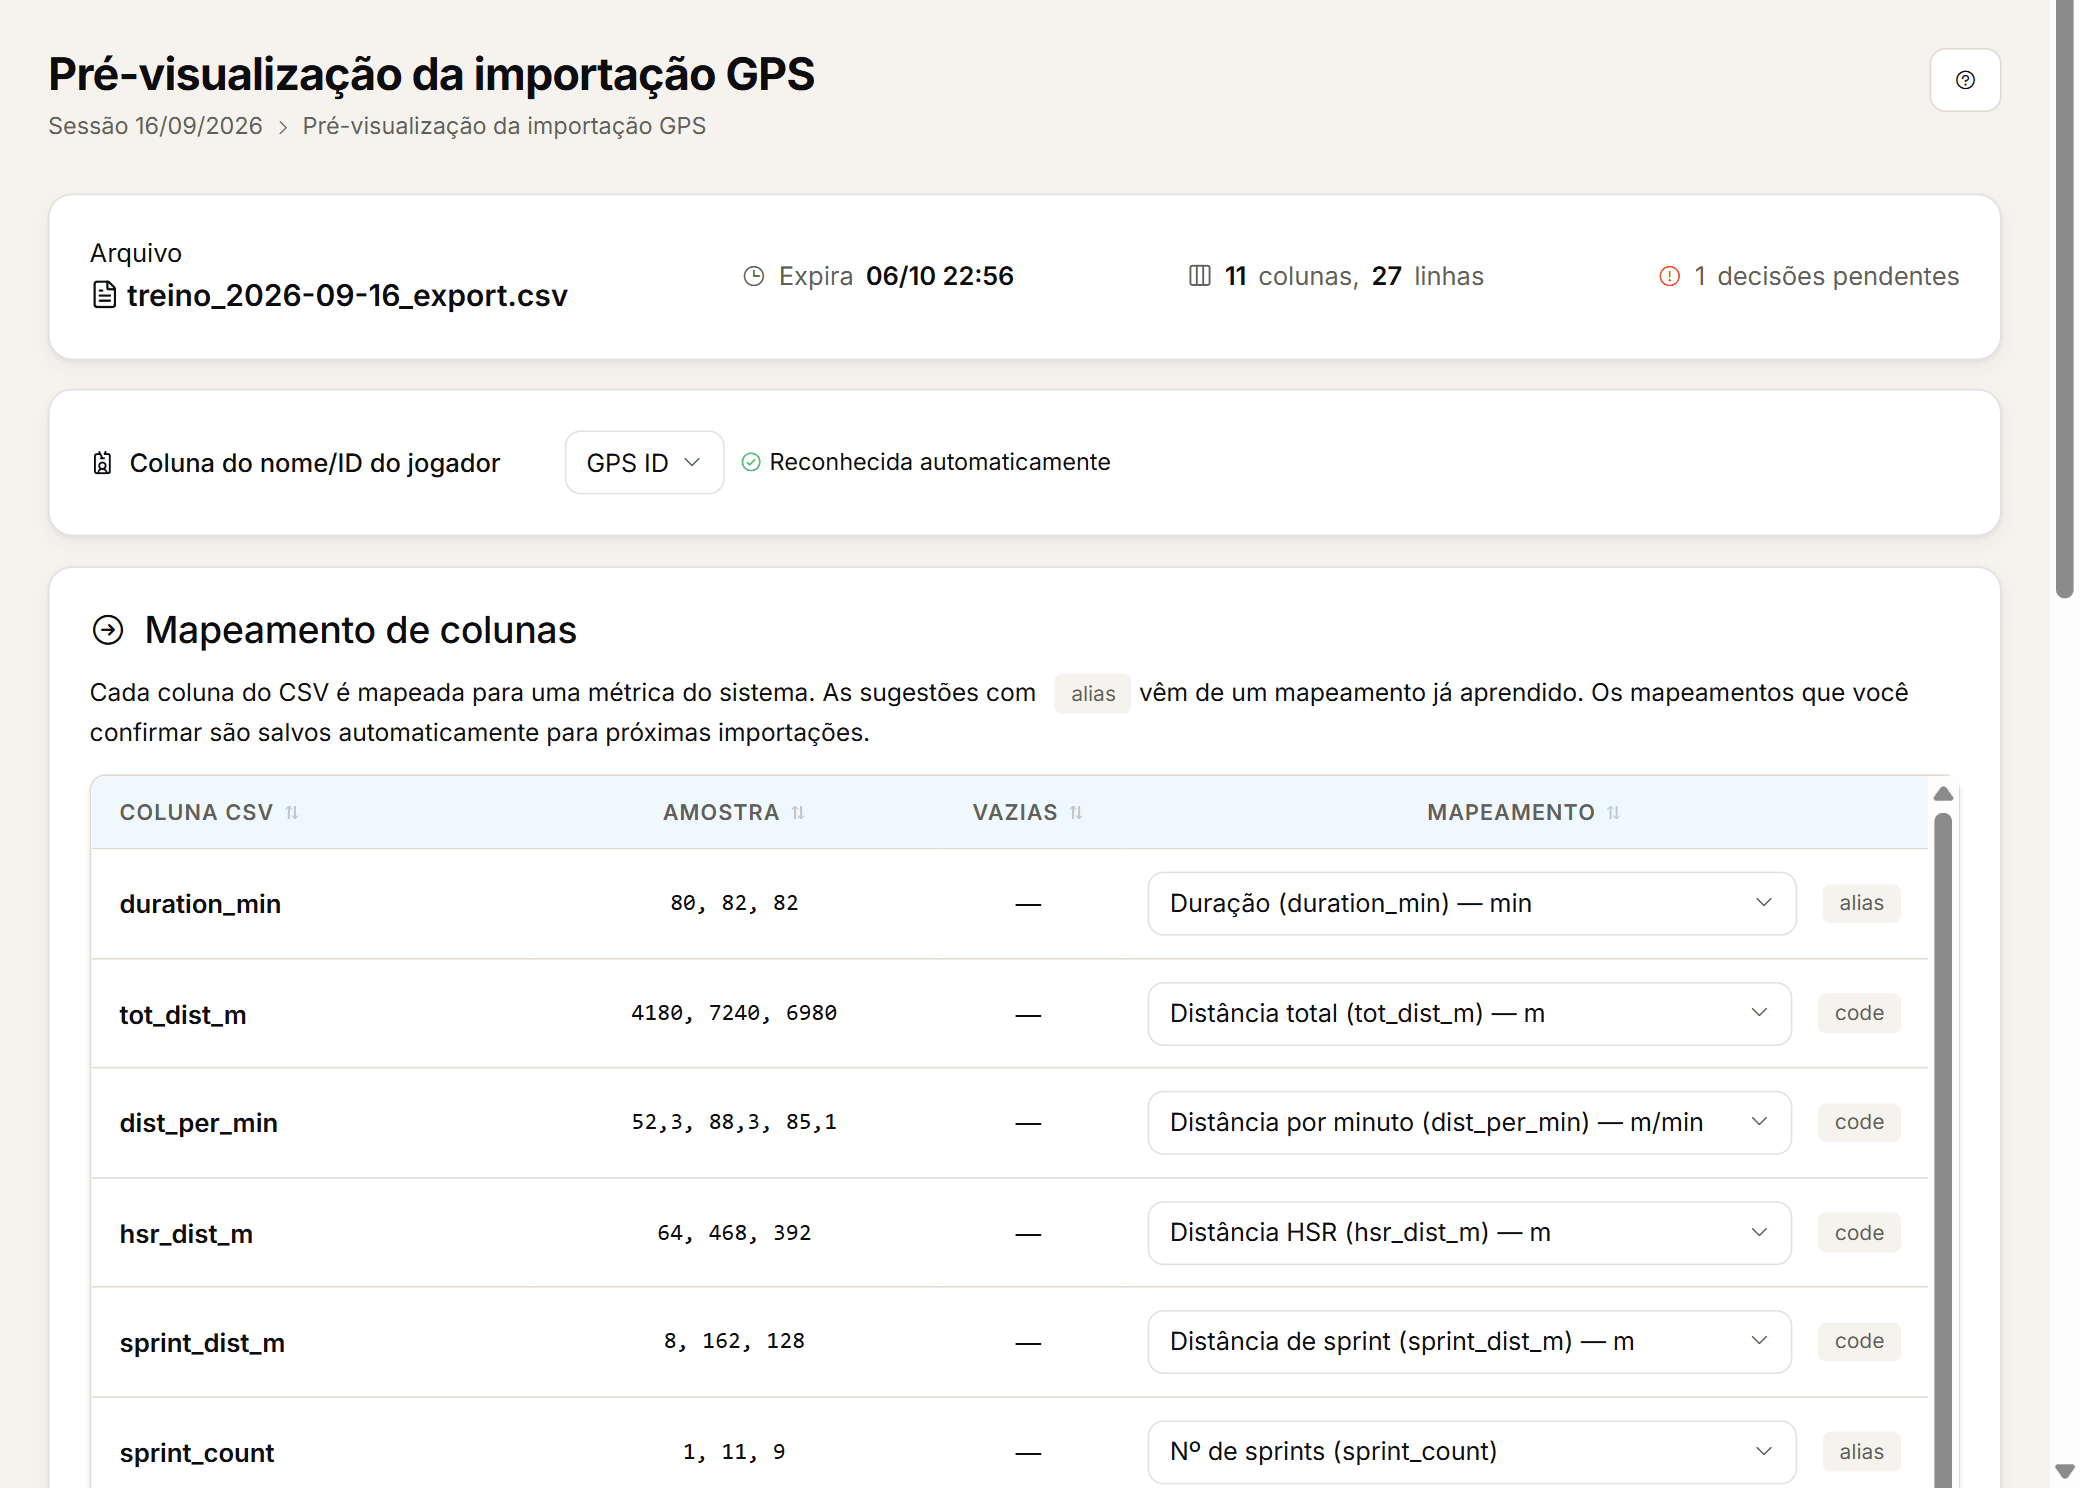
Task: Open the Distância total (tot_dist_m) dropdown
Action: [x=1469, y=1013]
